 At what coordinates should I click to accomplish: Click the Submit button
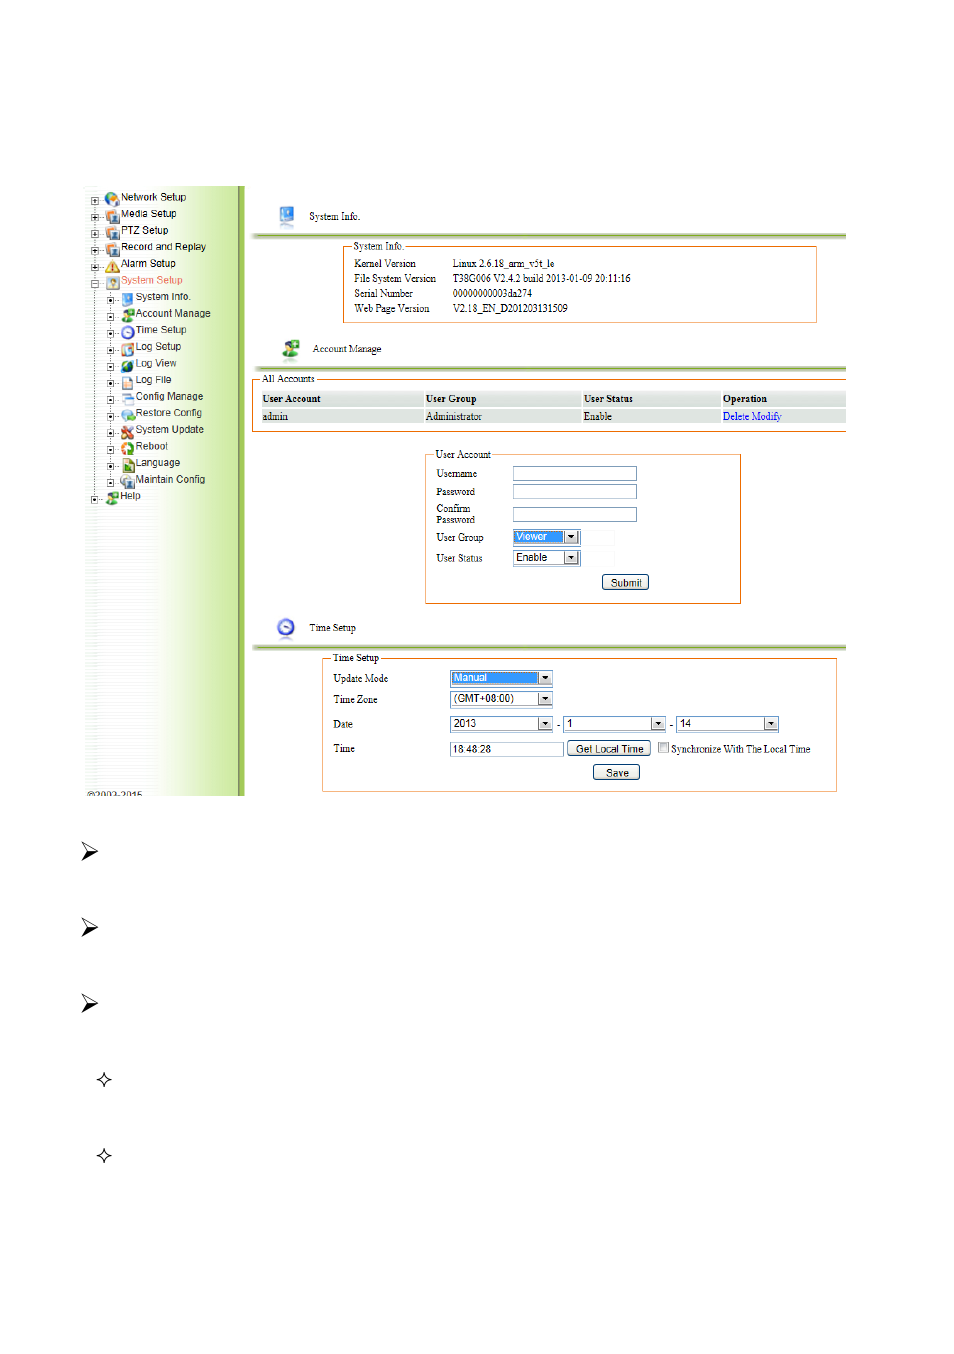[x=625, y=582]
